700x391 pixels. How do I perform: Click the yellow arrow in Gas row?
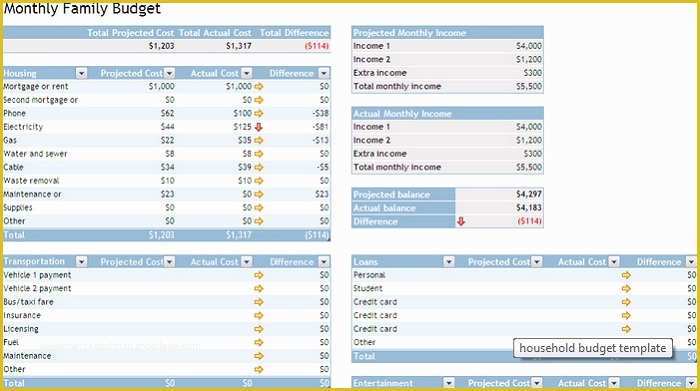[x=259, y=140]
